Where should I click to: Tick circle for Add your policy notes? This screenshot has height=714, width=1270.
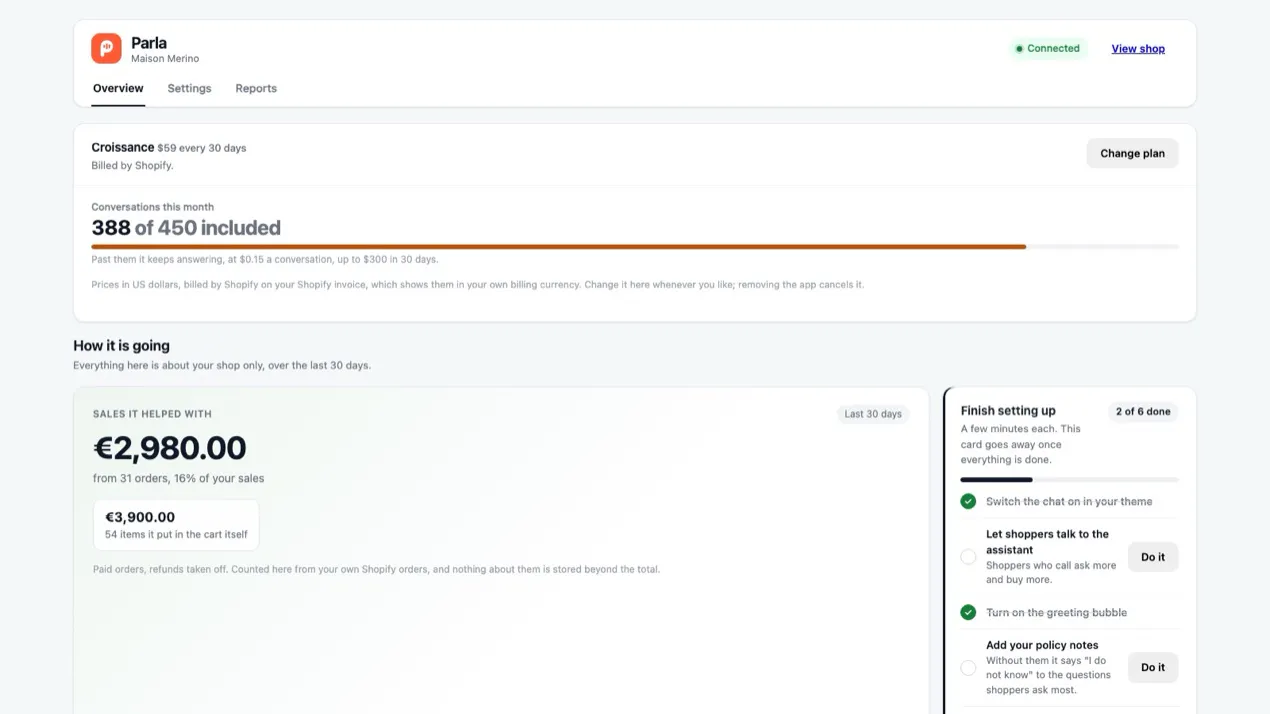coord(968,668)
